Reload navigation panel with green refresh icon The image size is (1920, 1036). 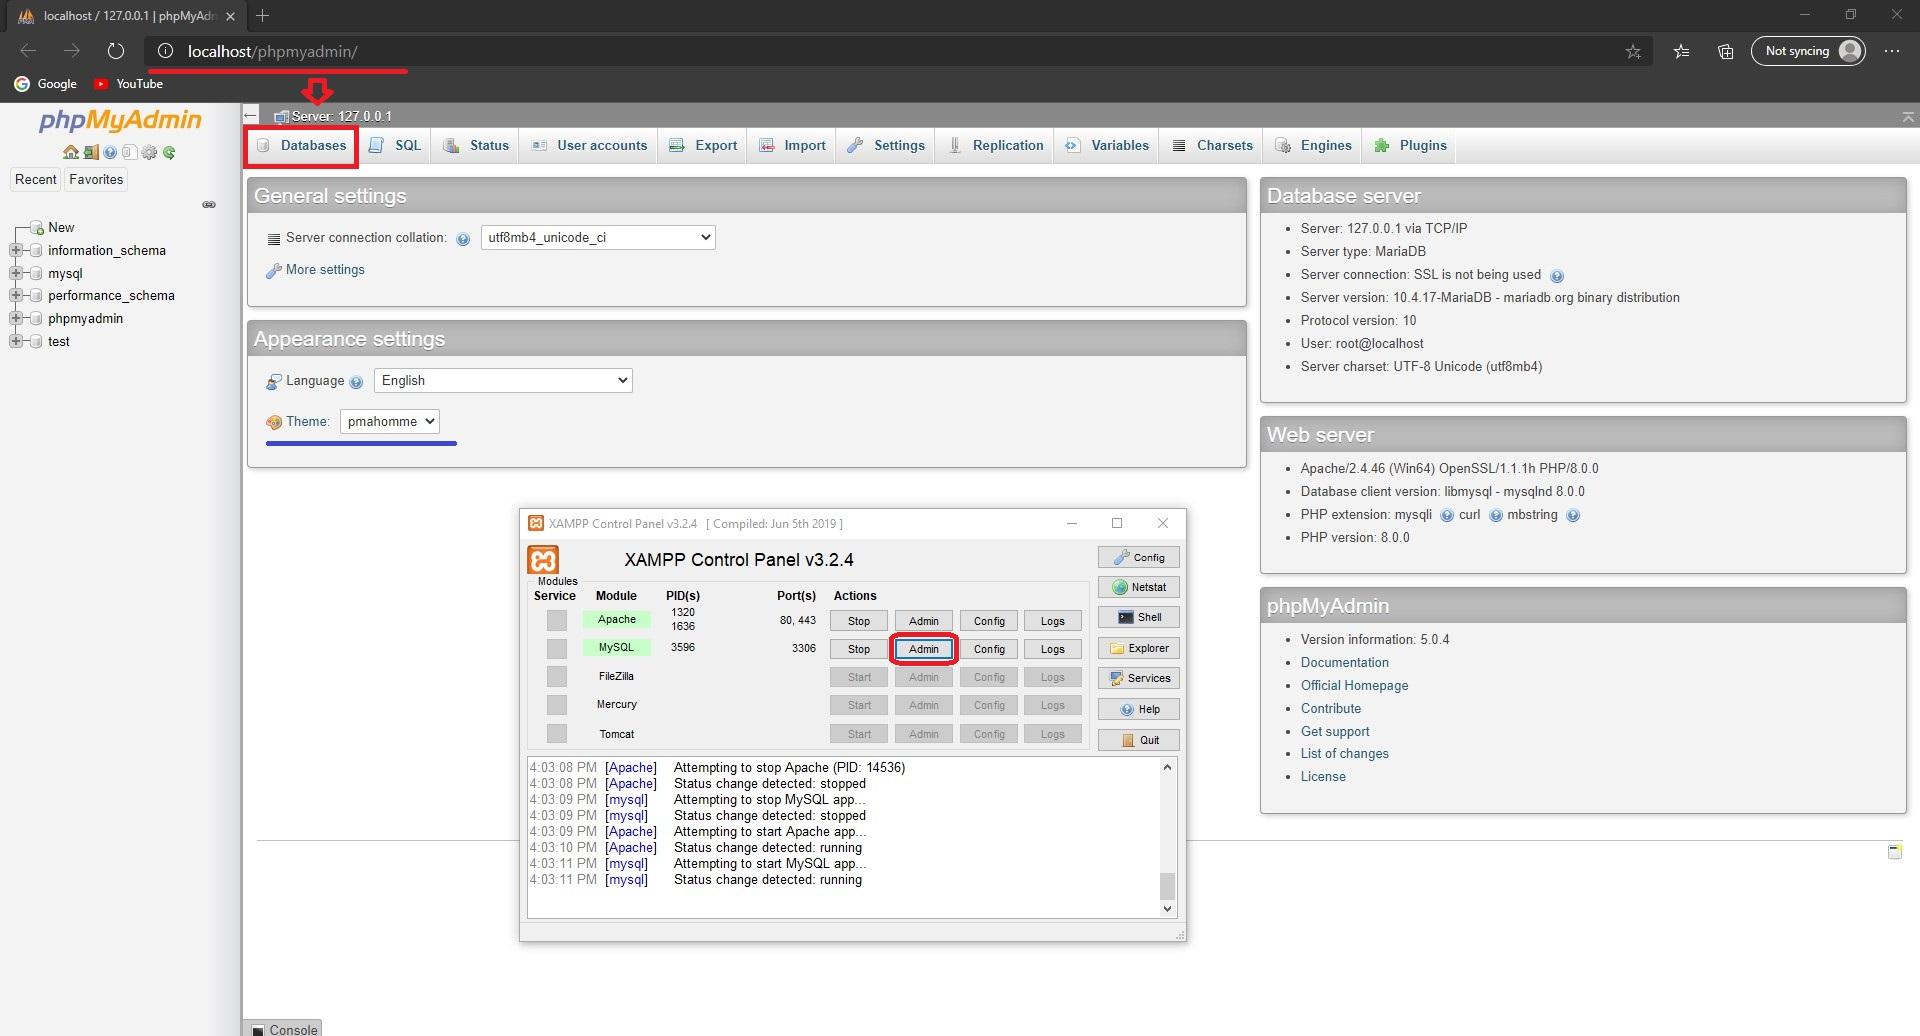(169, 153)
